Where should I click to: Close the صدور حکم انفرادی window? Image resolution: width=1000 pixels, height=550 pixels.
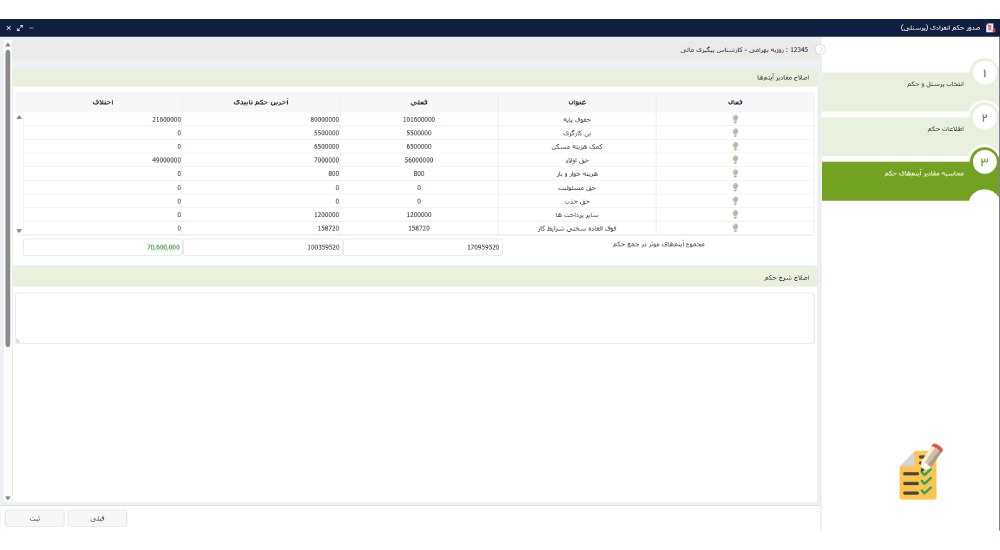point(8,28)
